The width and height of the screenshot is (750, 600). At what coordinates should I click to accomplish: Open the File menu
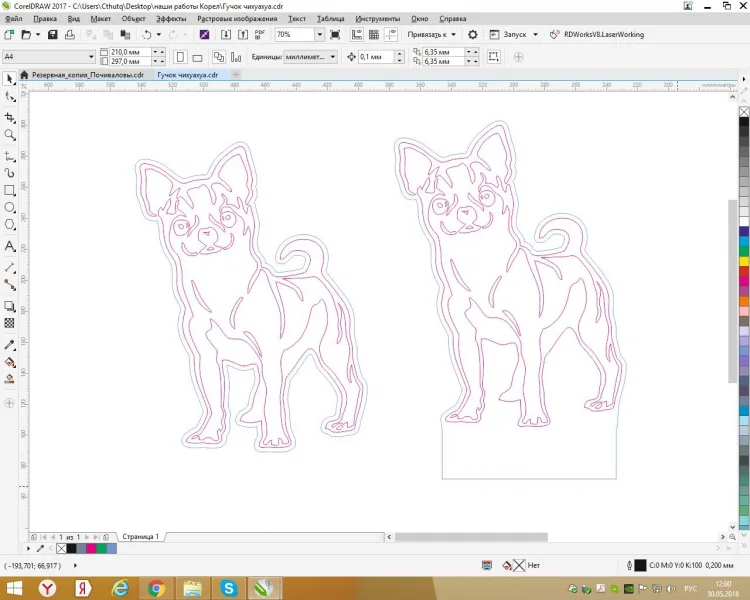tap(13, 19)
